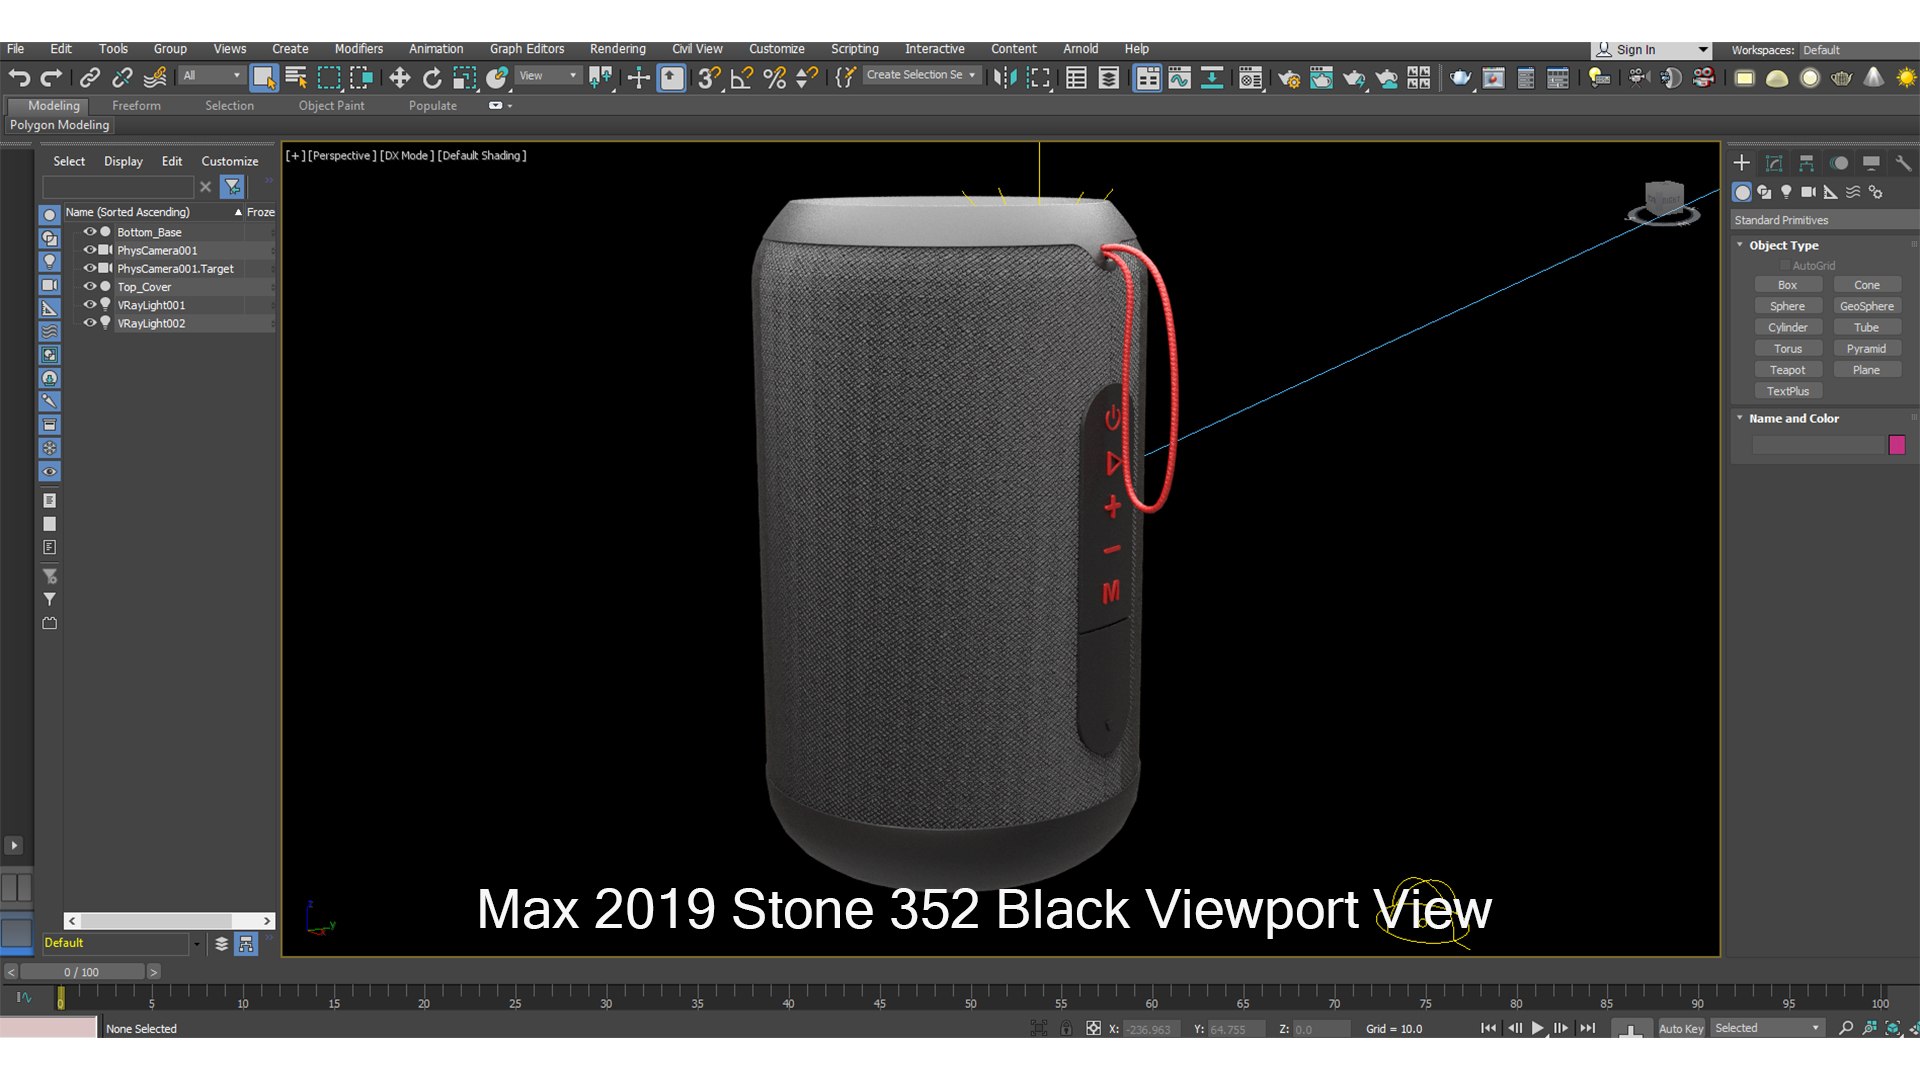Screen dimensions: 1920x1080
Task: Click the Play Animation button
Action: tap(1537, 1028)
